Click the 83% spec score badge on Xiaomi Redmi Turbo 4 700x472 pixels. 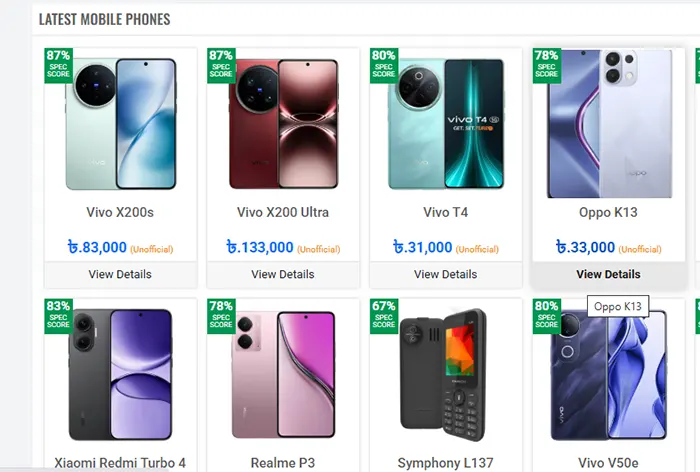click(58, 315)
